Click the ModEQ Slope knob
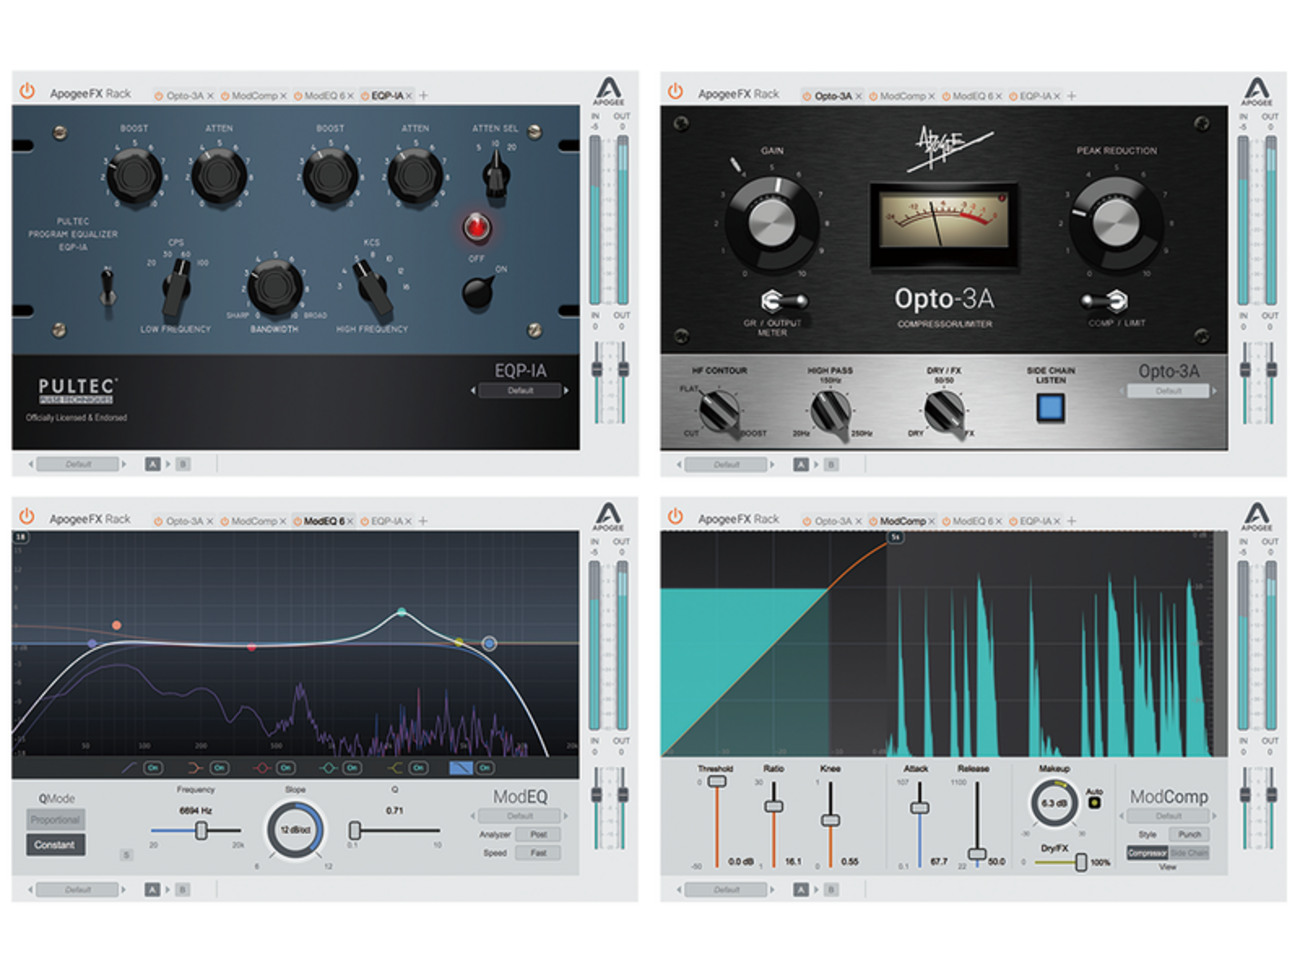 295,830
